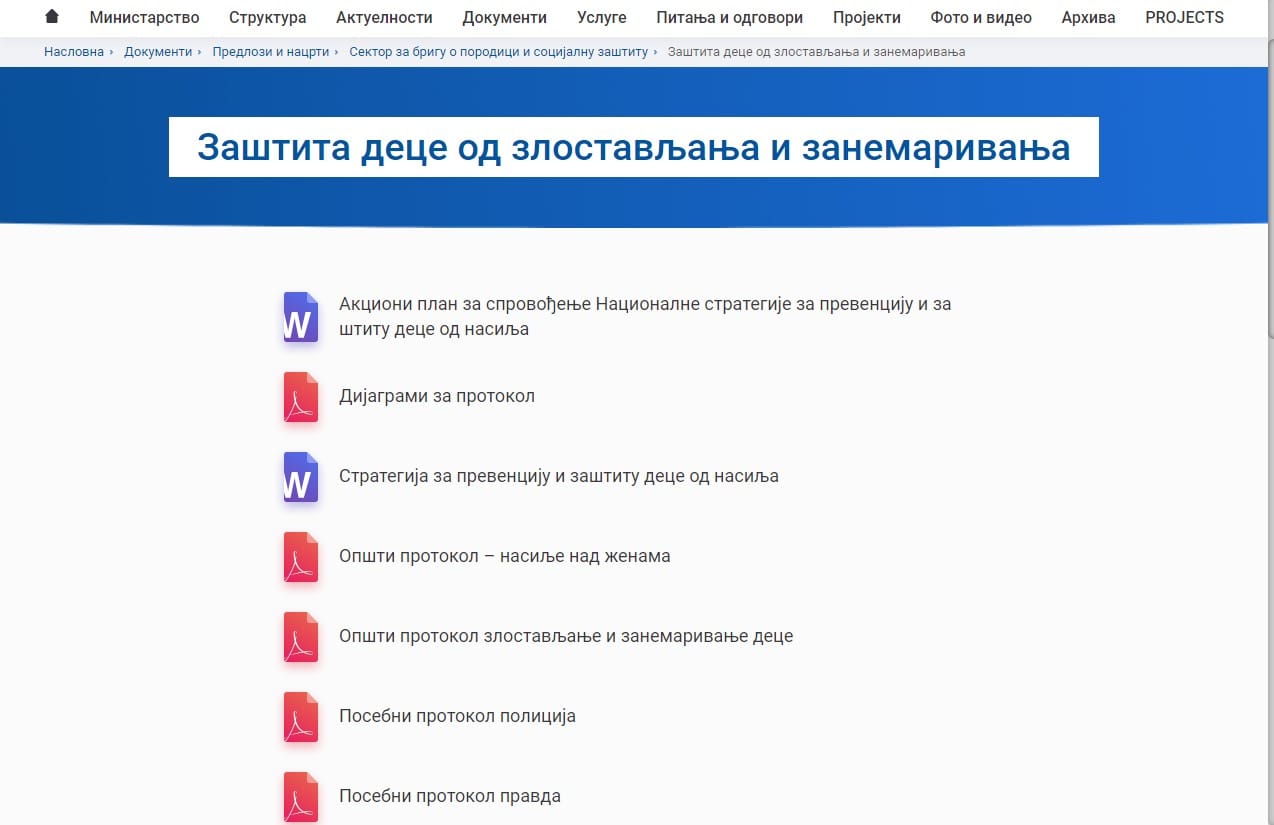Click the home icon in navigation bar
Viewport: 1274px width, 825px height.
52,17
